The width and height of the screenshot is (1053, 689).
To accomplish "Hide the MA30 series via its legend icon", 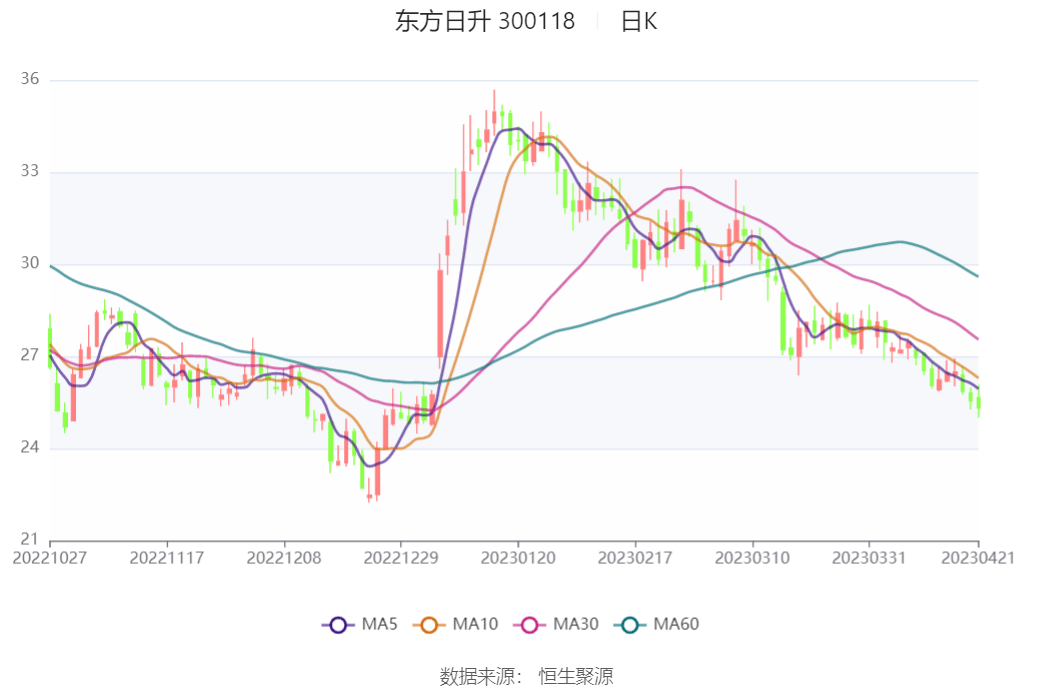I will [x=529, y=625].
